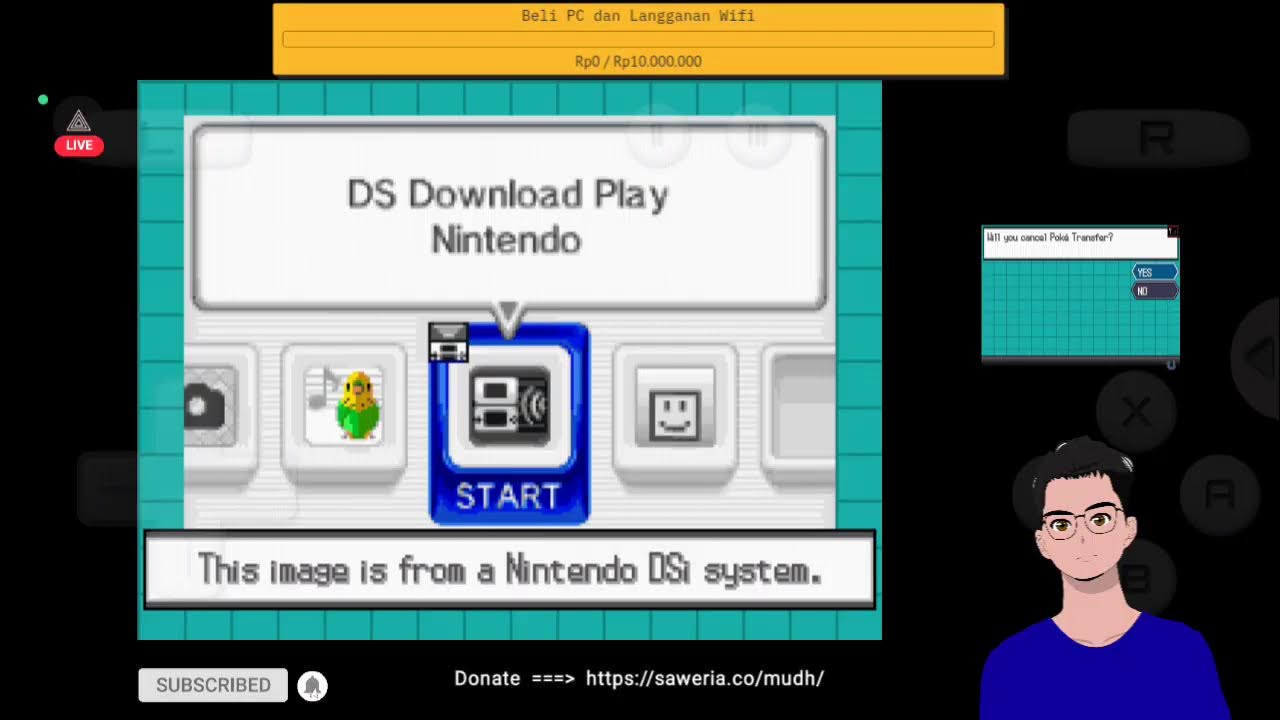Screen dimensions: 1280x720
Task: Toggle the notification bell next to SUBSCRIBED
Action: click(x=312, y=685)
